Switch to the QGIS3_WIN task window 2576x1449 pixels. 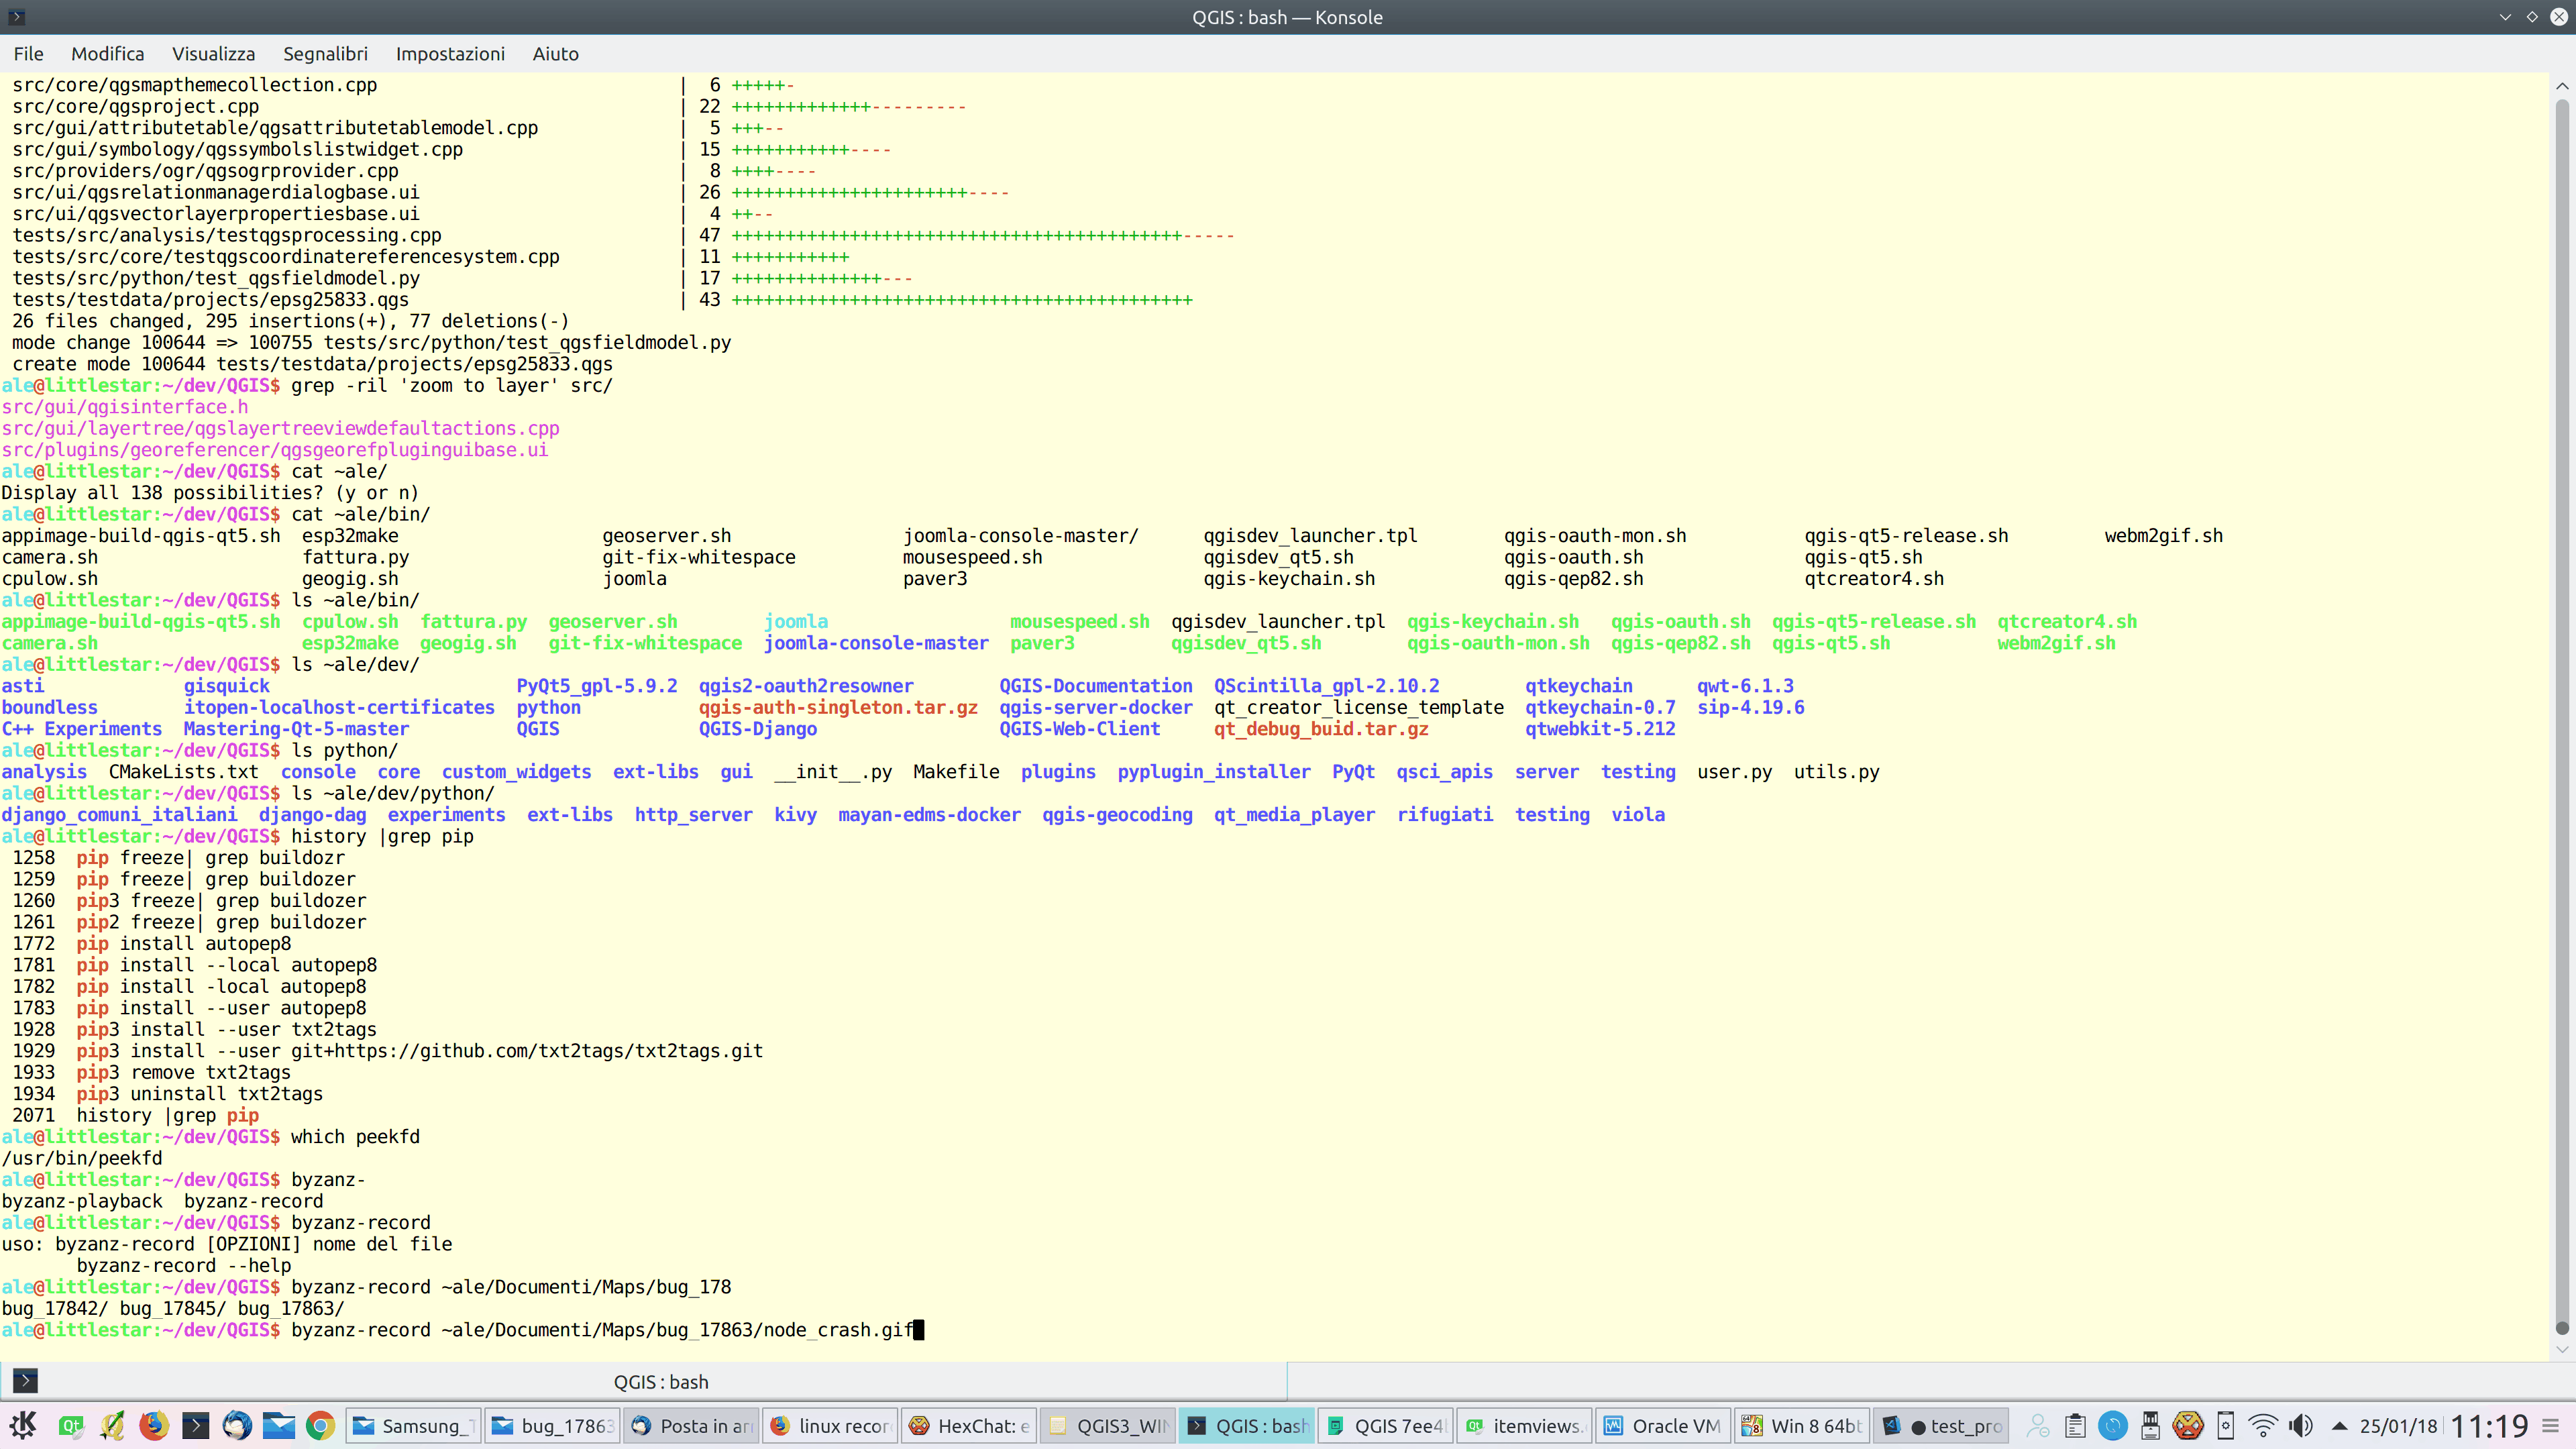[1108, 1426]
